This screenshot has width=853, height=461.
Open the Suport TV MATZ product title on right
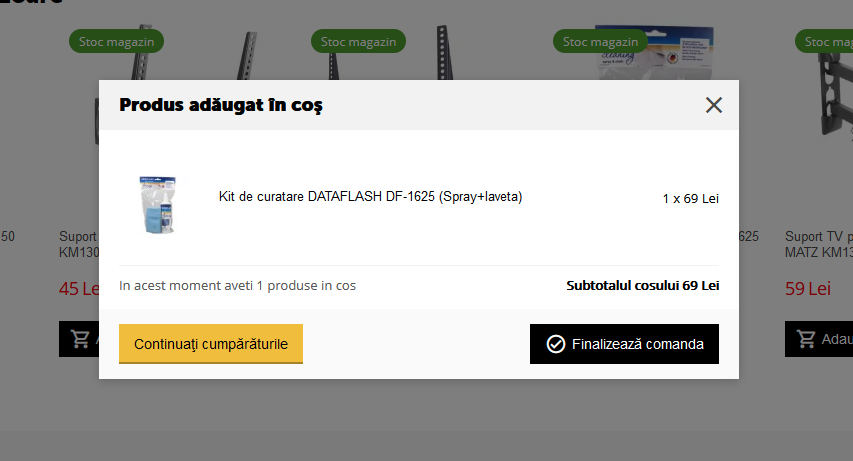click(x=819, y=244)
